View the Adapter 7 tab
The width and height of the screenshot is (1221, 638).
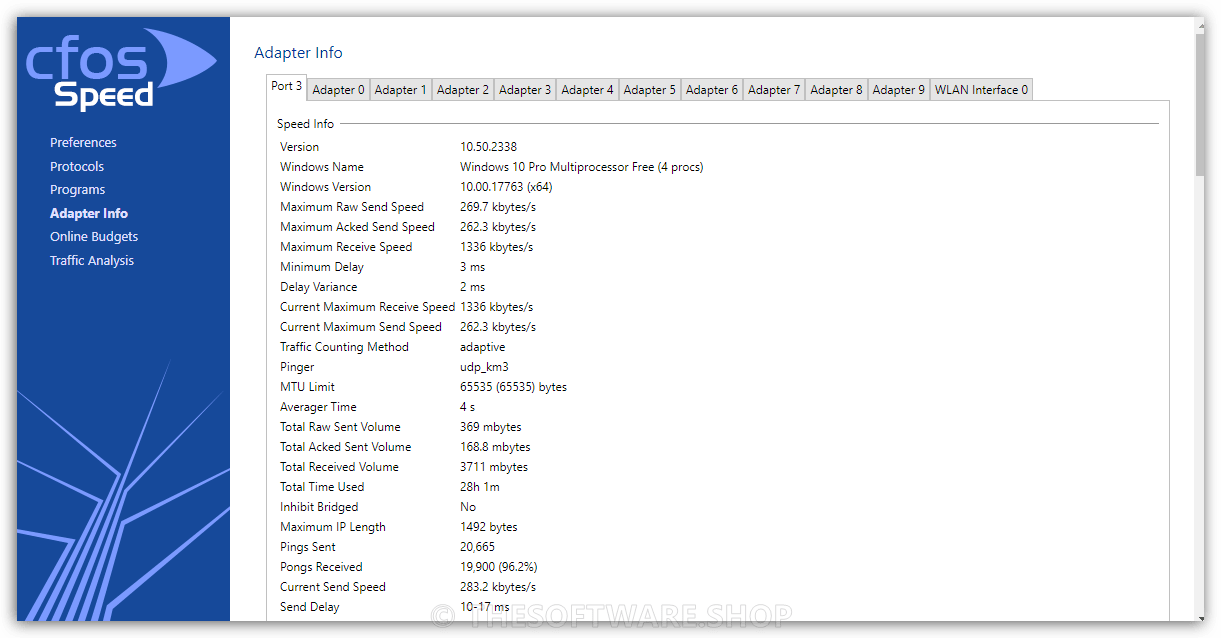(x=774, y=90)
